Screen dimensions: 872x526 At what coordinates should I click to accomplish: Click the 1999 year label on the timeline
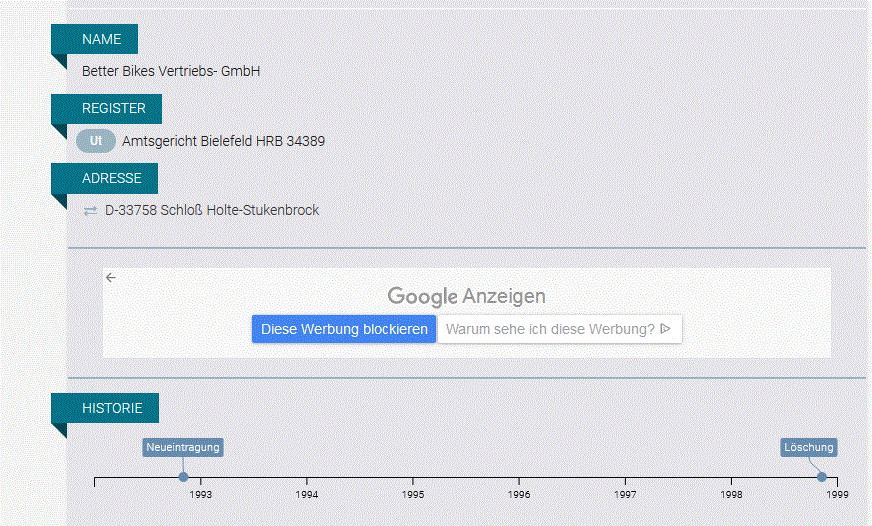click(837, 495)
